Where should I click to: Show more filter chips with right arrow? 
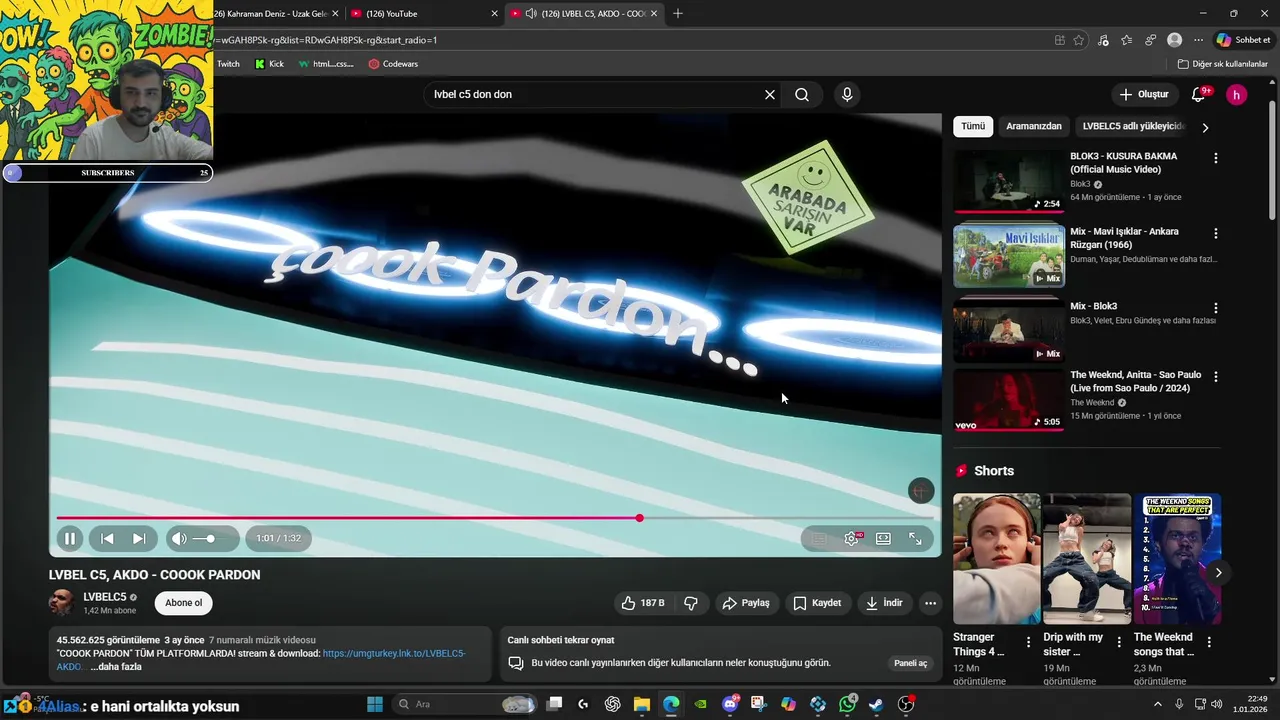(x=1205, y=127)
